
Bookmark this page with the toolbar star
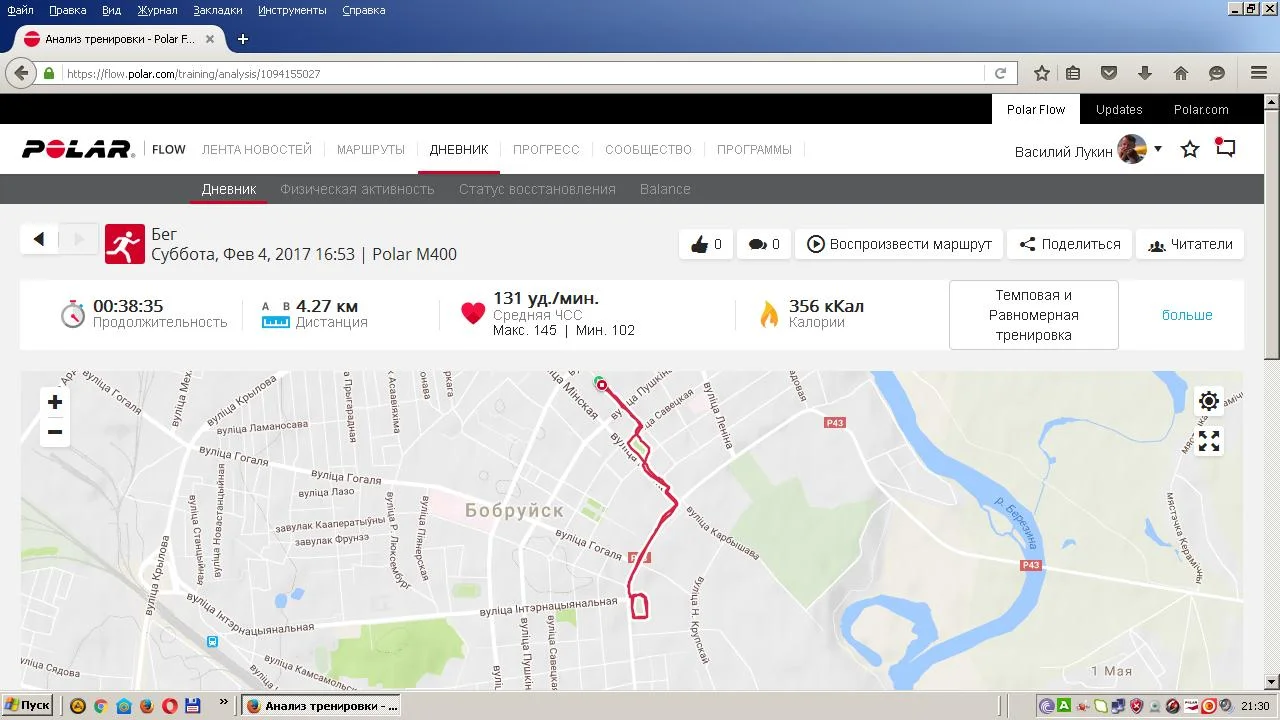pos(1041,73)
